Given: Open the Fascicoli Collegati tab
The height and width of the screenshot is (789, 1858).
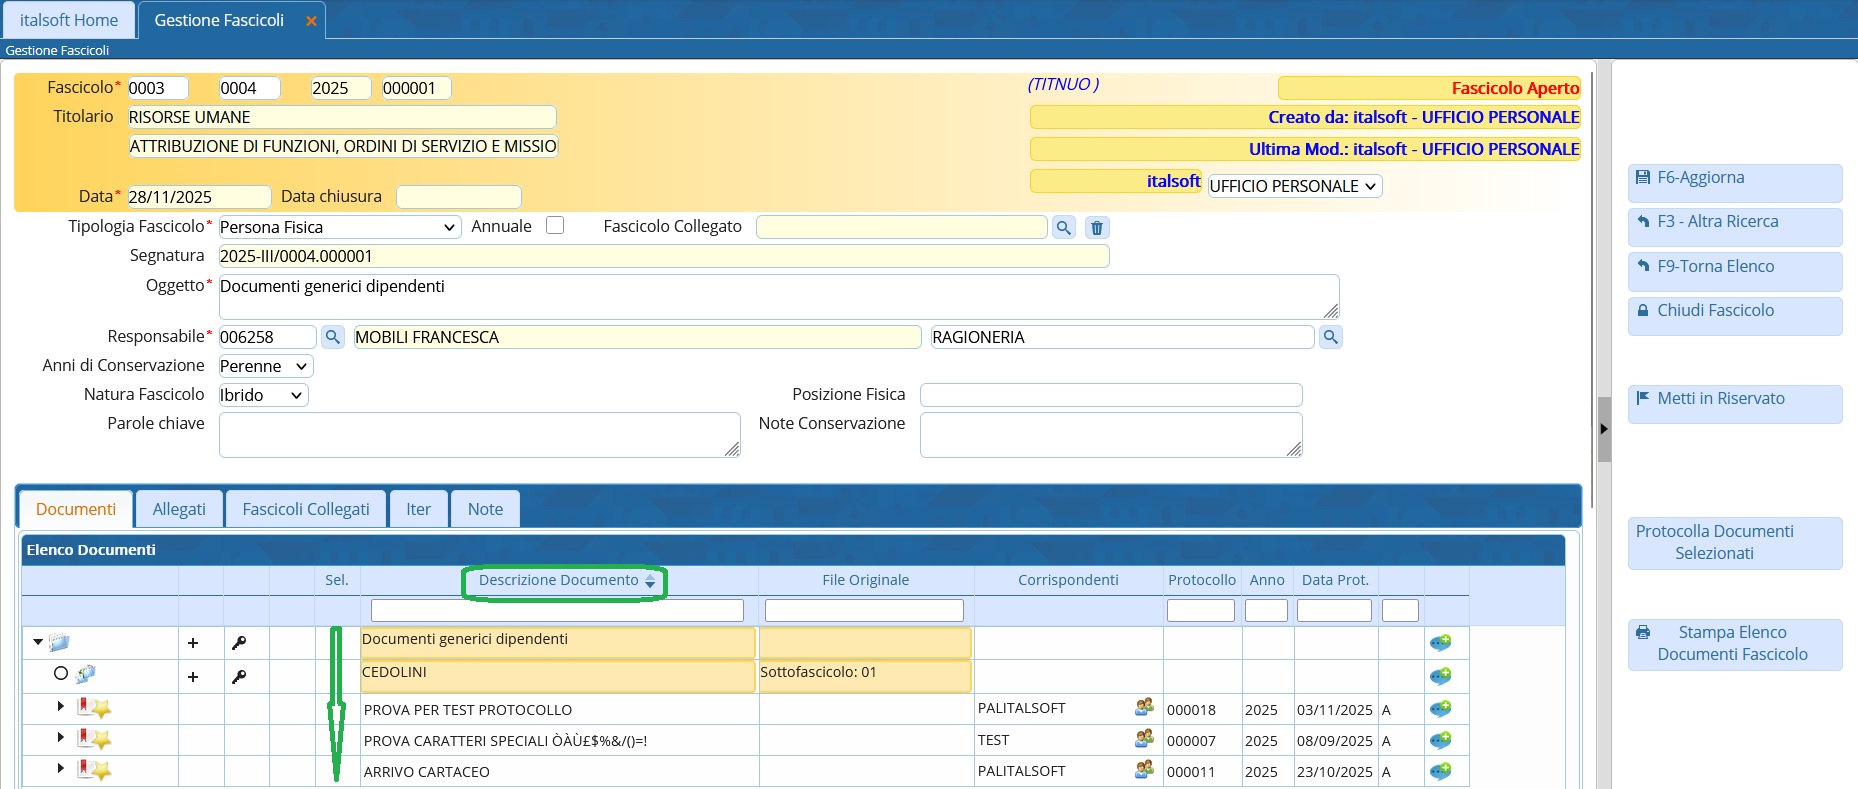Looking at the screenshot, I should click(306, 509).
